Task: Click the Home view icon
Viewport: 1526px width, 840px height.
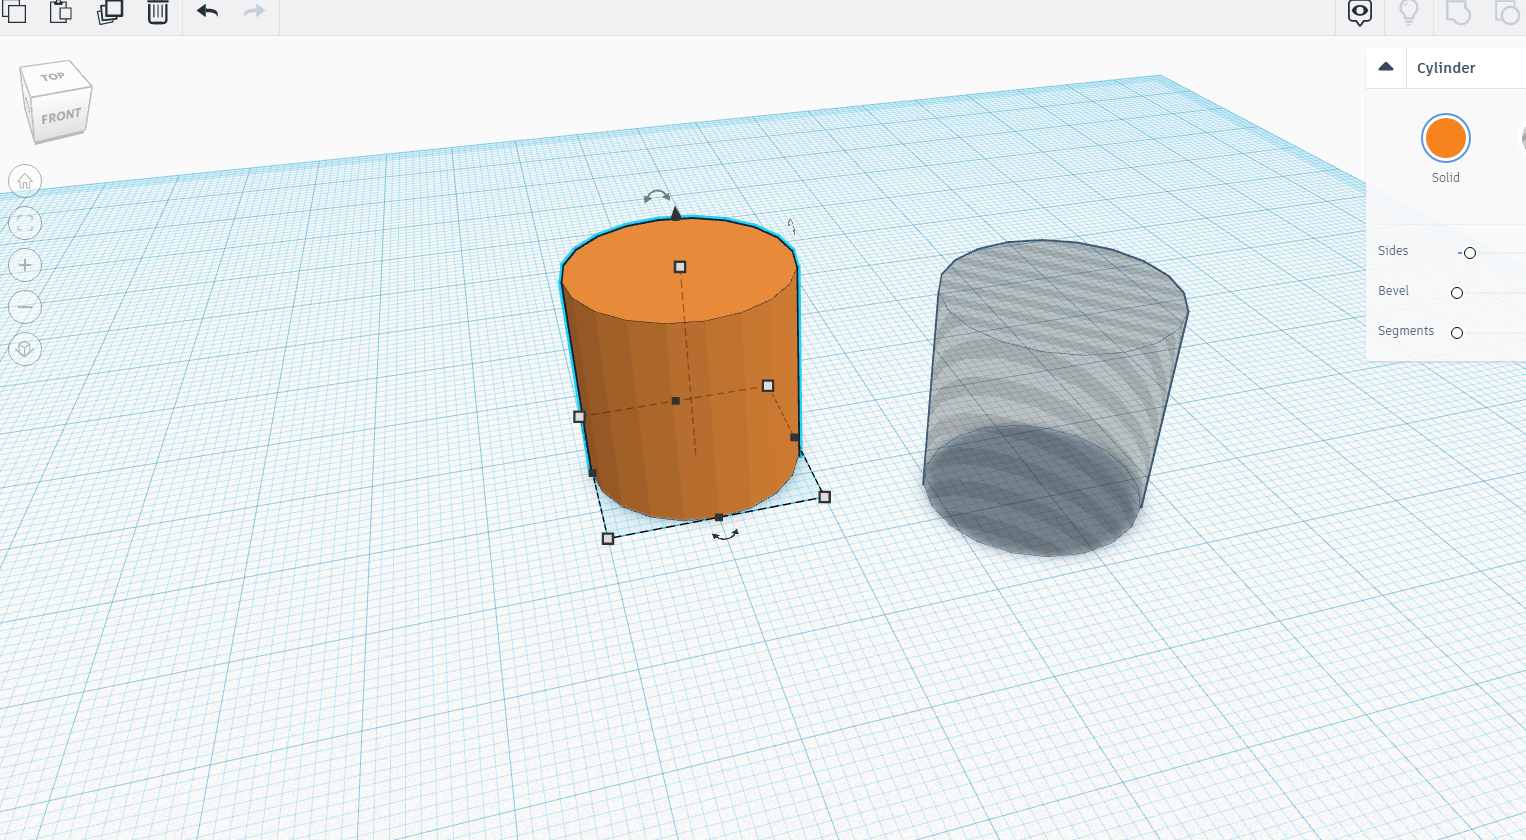Action: (24, 181)
